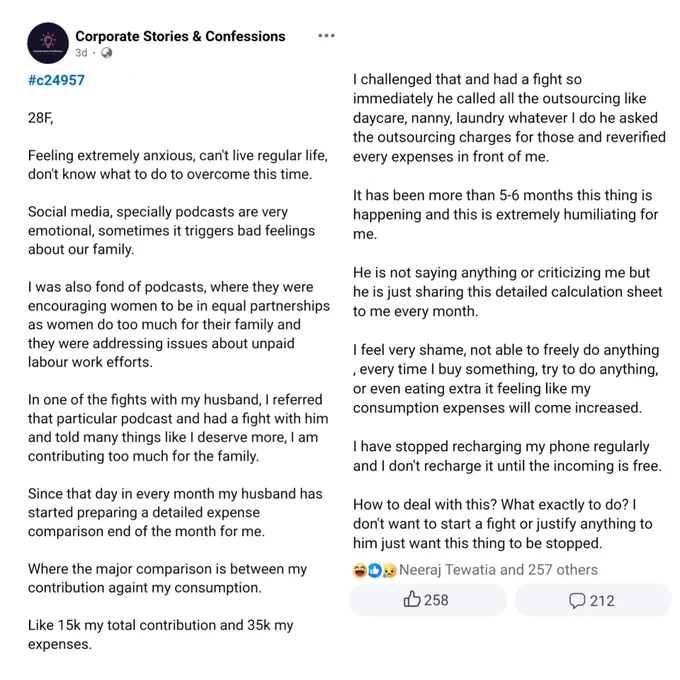Click the paragraph beginning 'I challenged that'
Viewport: 680px width, 680px height.
509,118
